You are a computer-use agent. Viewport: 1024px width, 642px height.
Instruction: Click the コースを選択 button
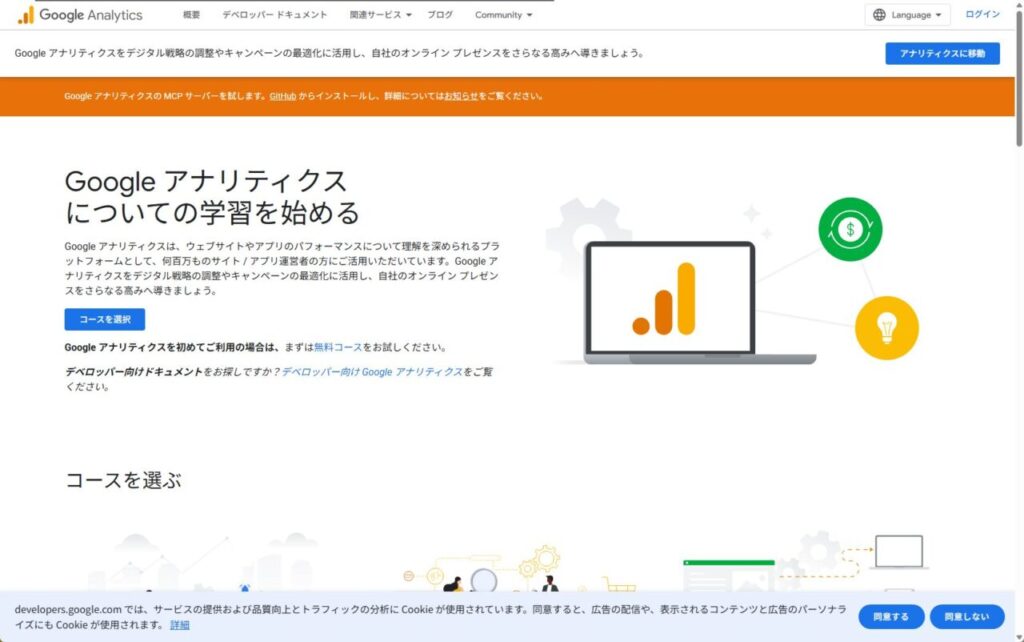(x=105, y=319)
